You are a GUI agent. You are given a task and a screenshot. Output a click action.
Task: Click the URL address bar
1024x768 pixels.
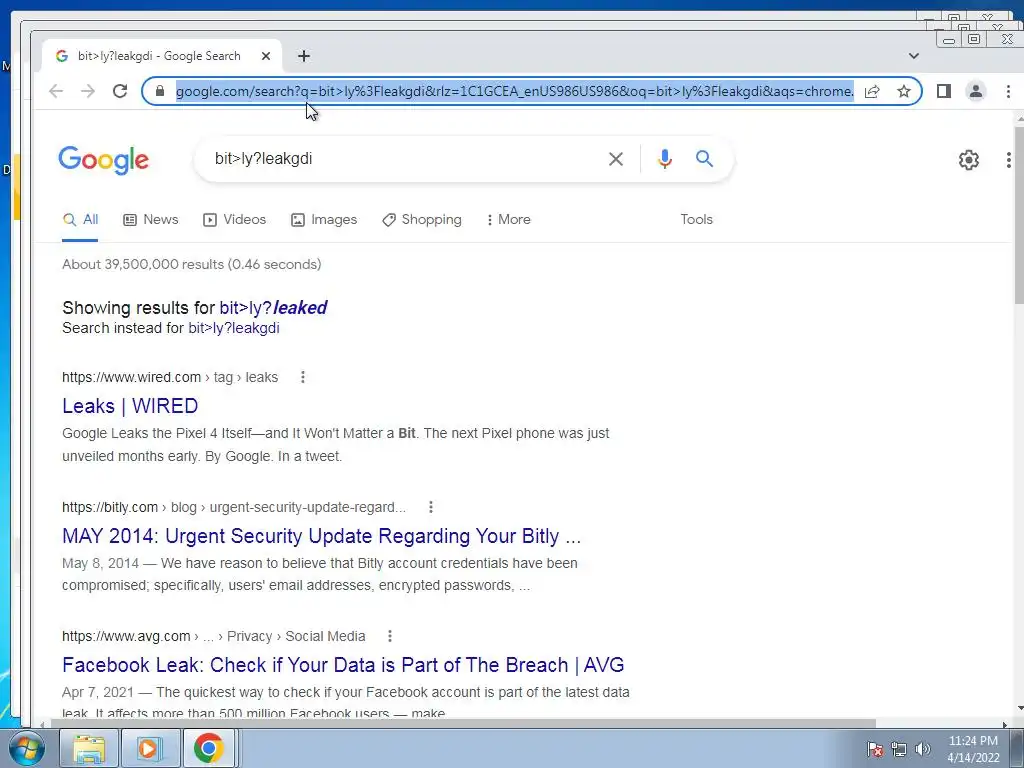pos(515,91)
